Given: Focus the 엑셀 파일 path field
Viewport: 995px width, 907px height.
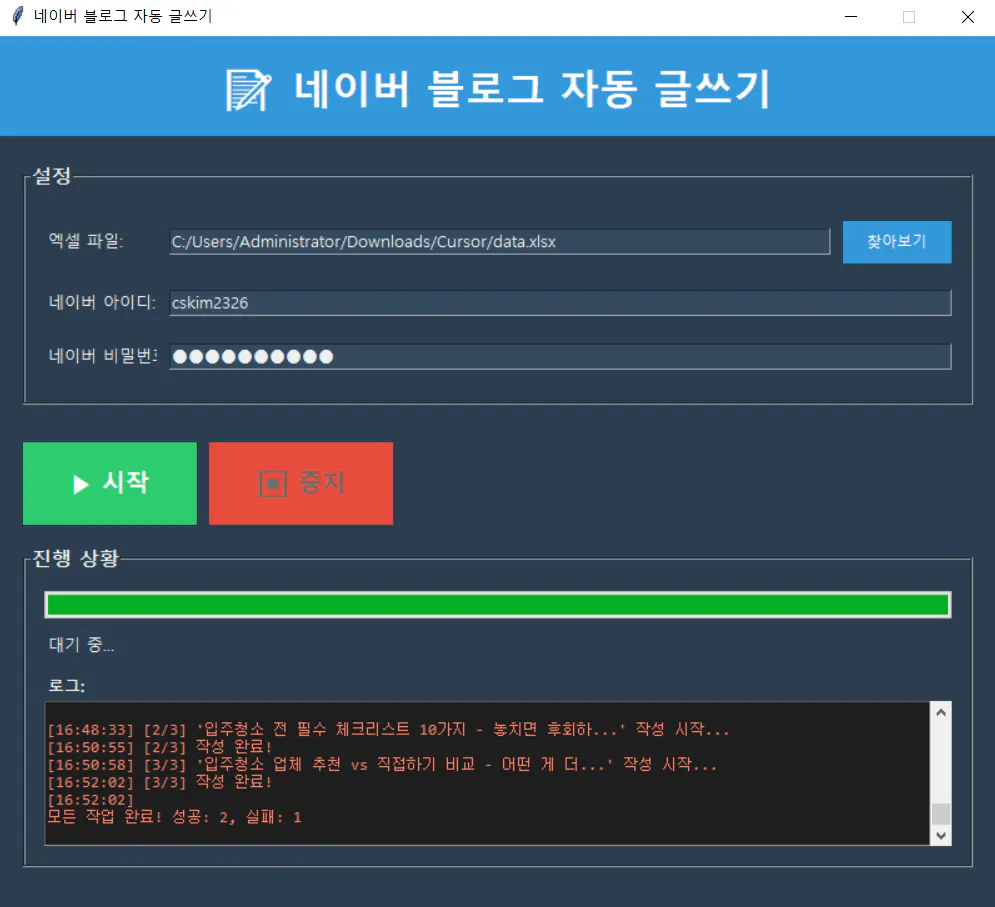Looking at the screenshot, I should 499,242.
